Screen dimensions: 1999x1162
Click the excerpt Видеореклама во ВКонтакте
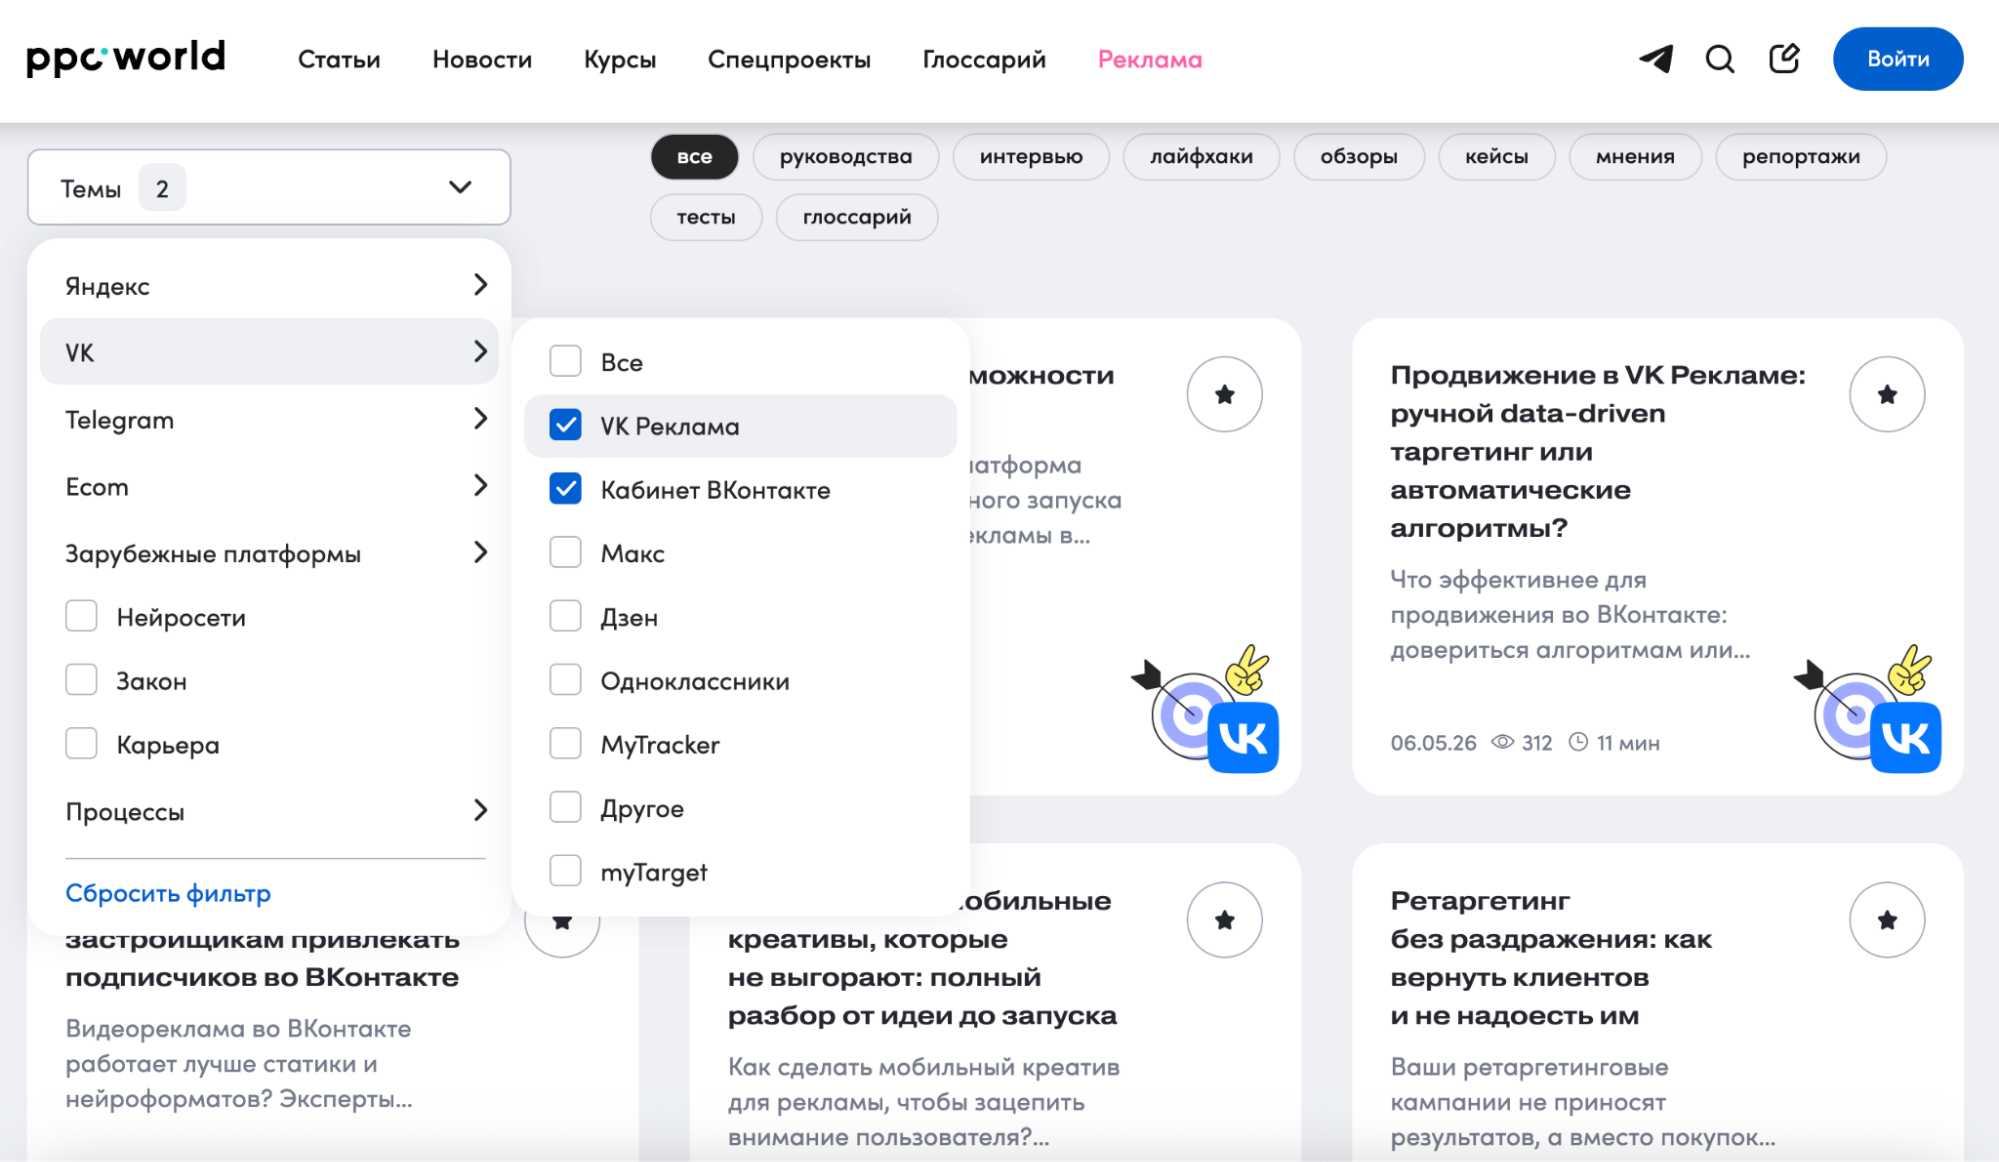(x=239, y=1063)
